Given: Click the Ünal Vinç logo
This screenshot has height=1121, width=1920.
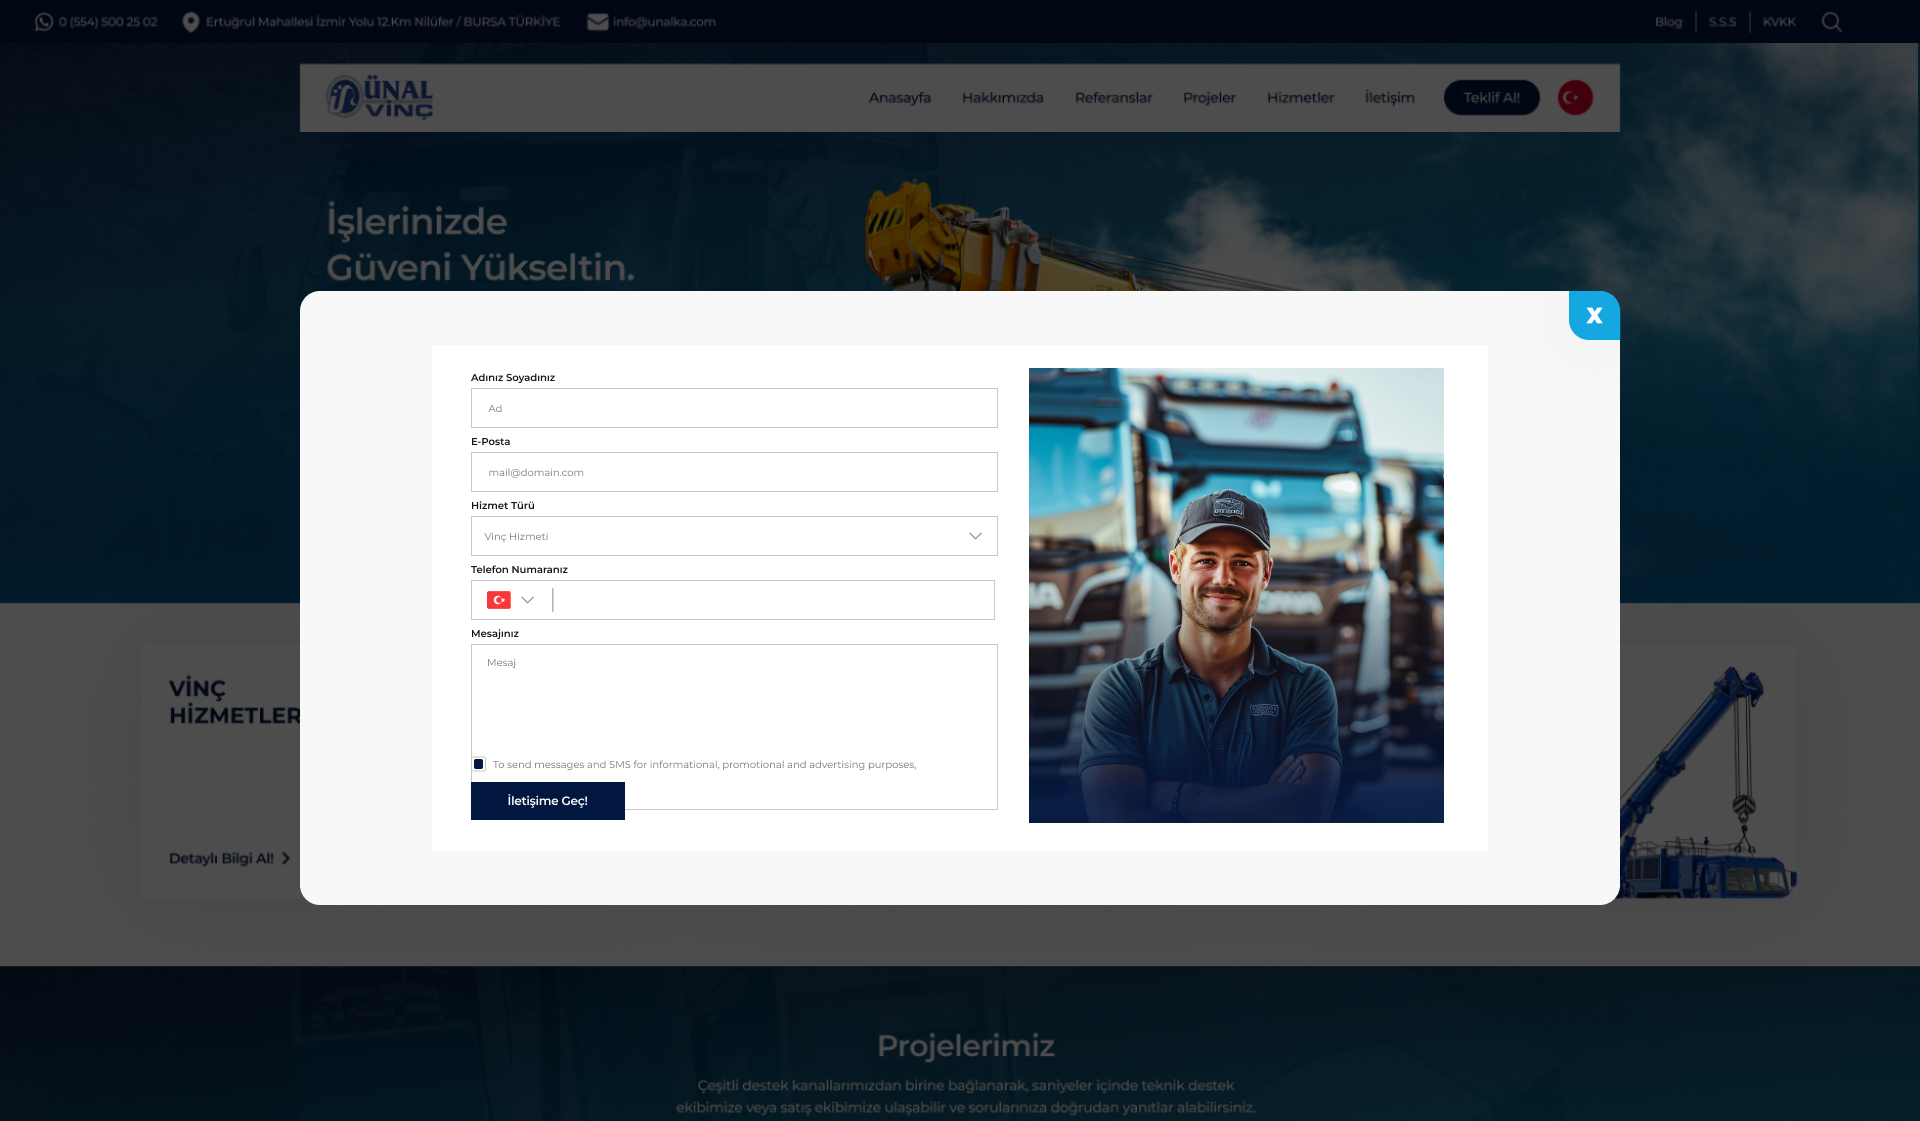Looking at the screenshot, I should click(x=380, y=98).
